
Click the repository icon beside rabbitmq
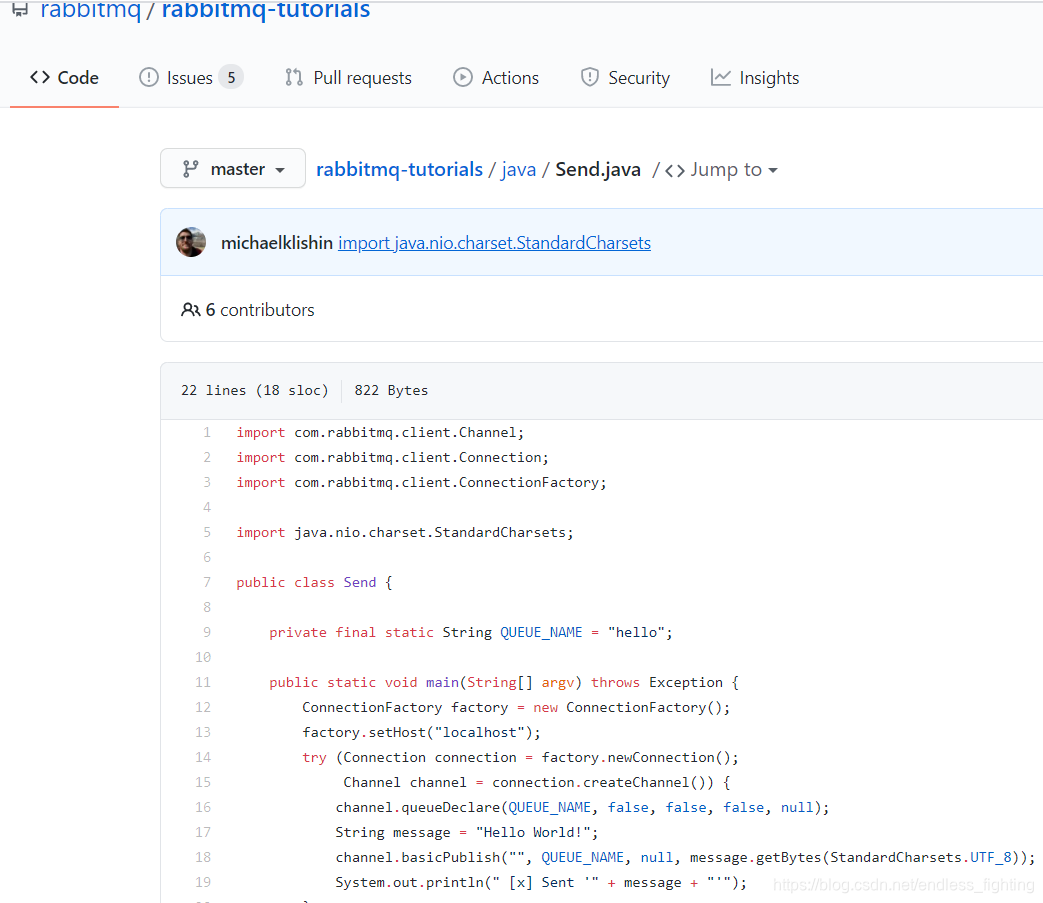[20, 9]
